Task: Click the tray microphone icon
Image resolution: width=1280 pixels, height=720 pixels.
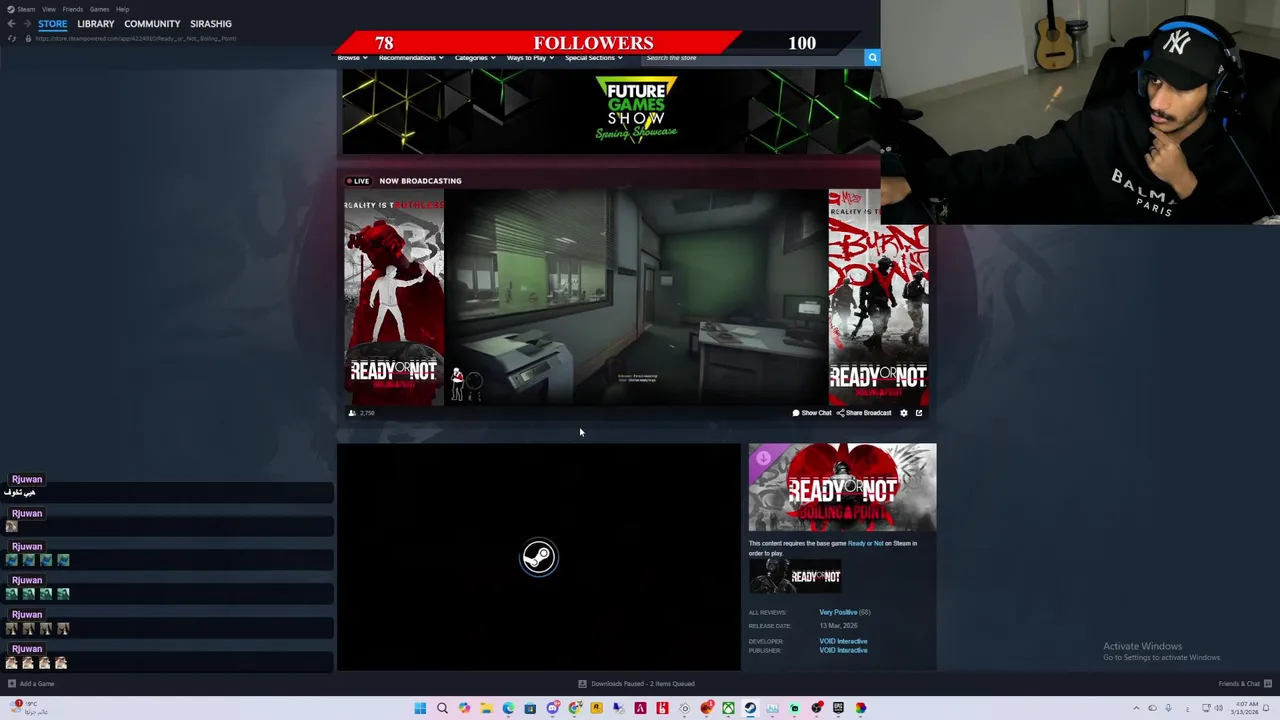Action: 1168,708
